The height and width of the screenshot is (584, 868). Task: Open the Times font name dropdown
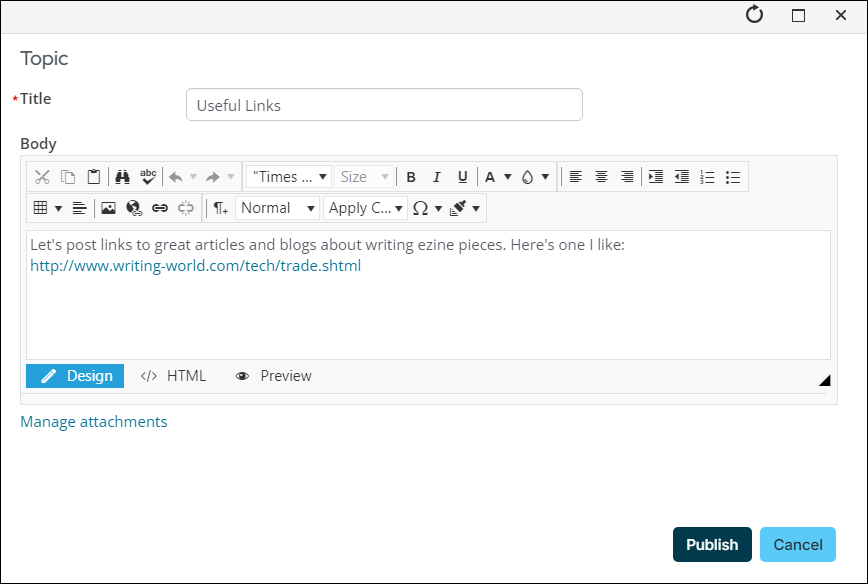click(x=289, y=177)
